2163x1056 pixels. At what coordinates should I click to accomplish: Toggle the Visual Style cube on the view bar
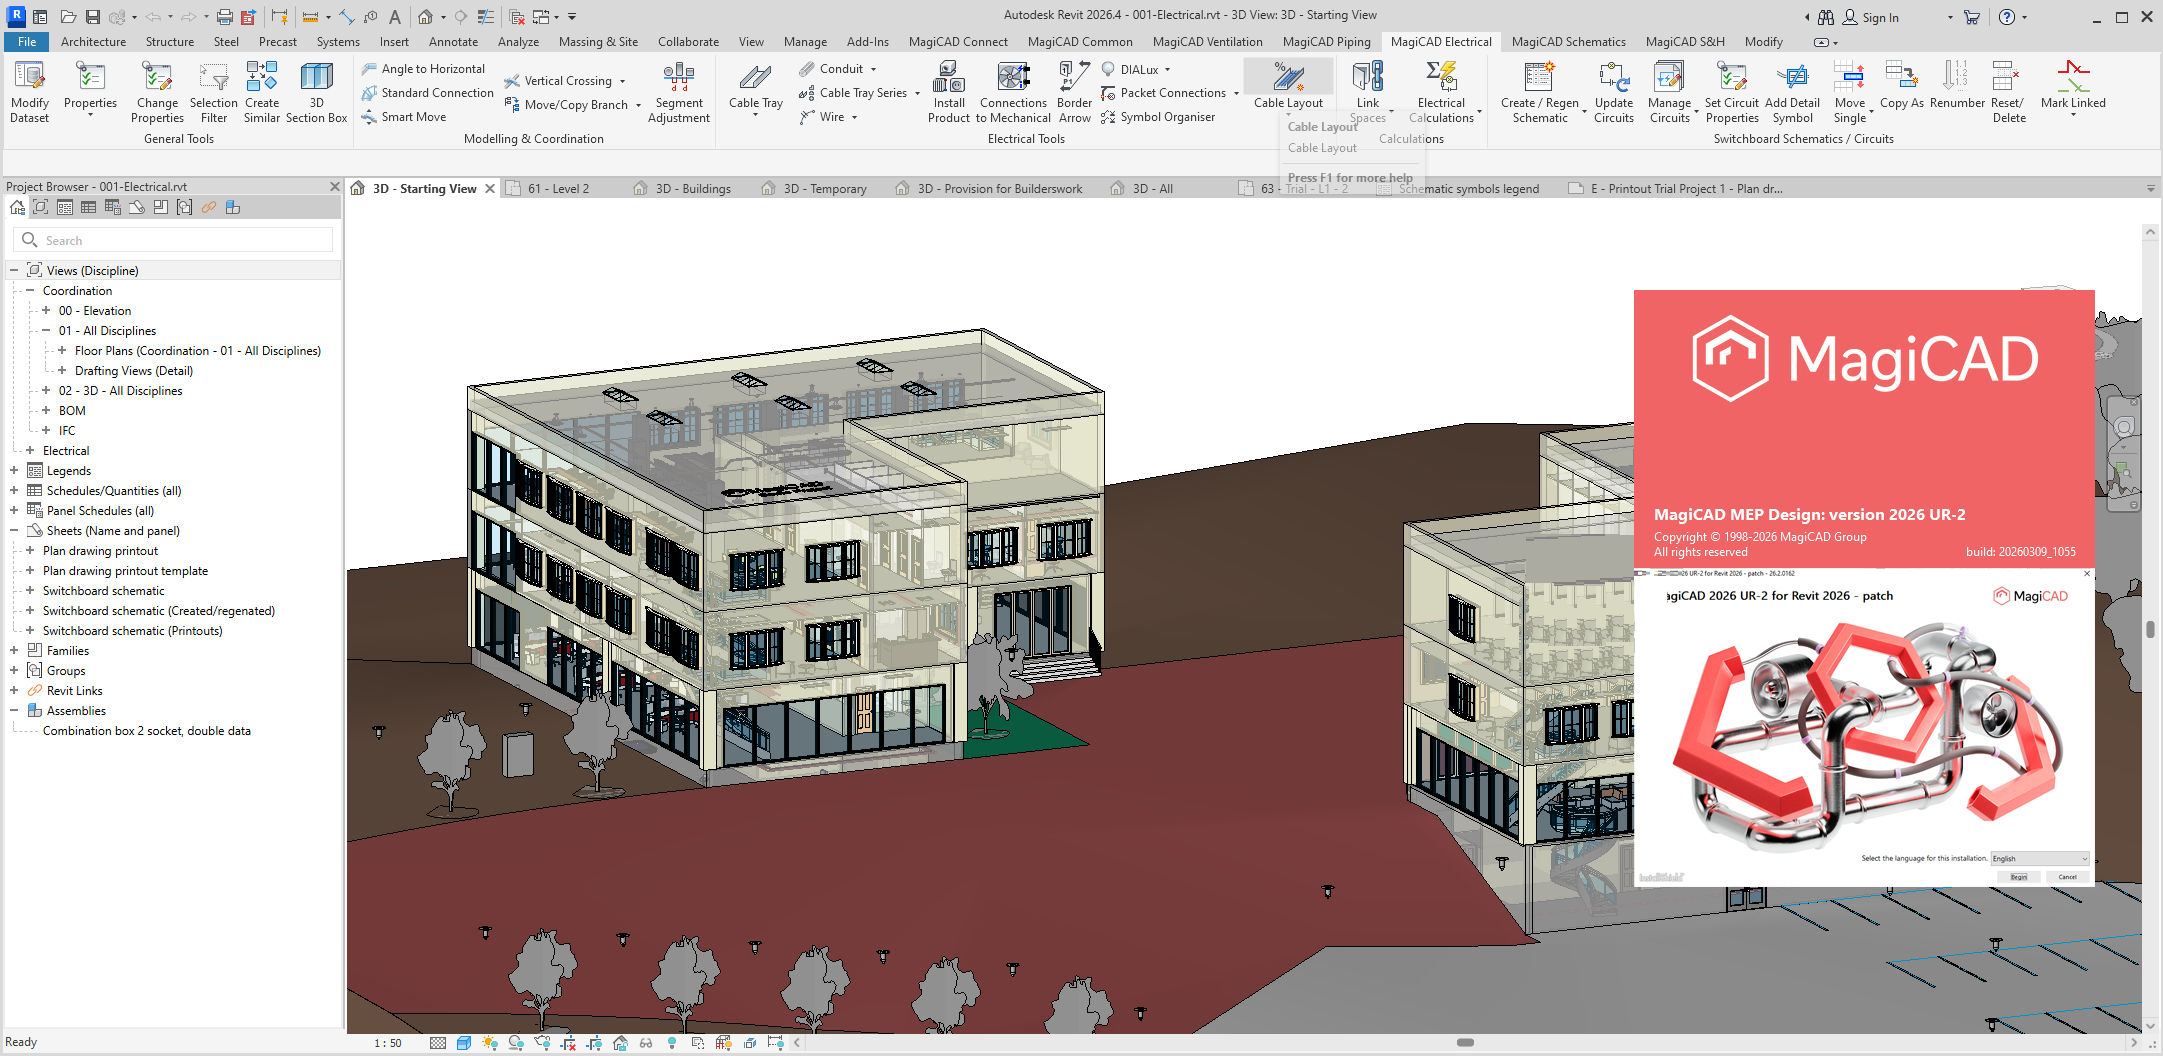(464, 1043)
